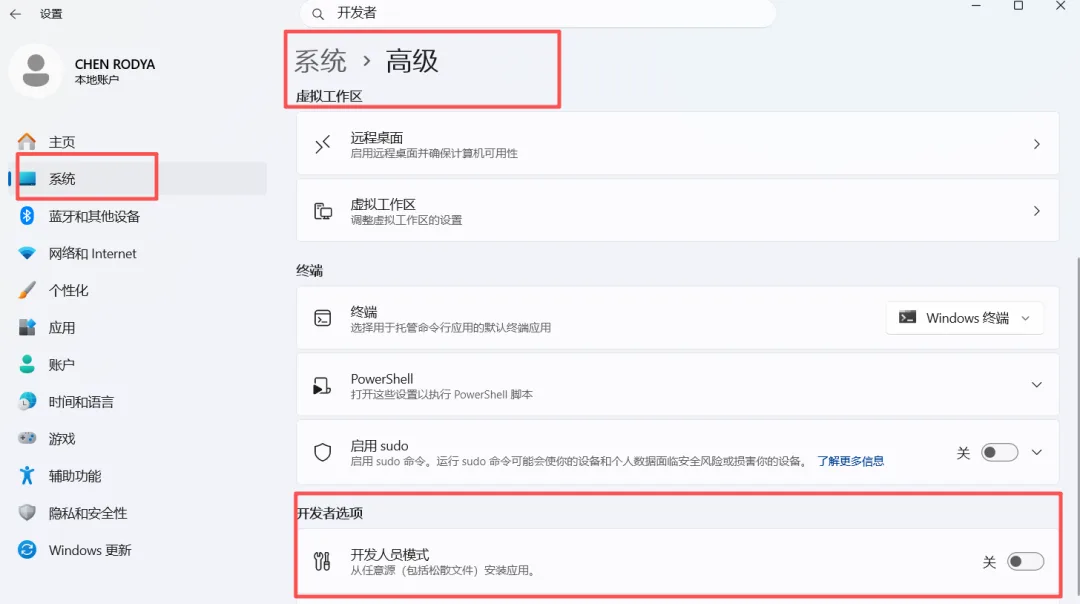
Task: Click the back arrow in Settings header
Action: (15, 14)
